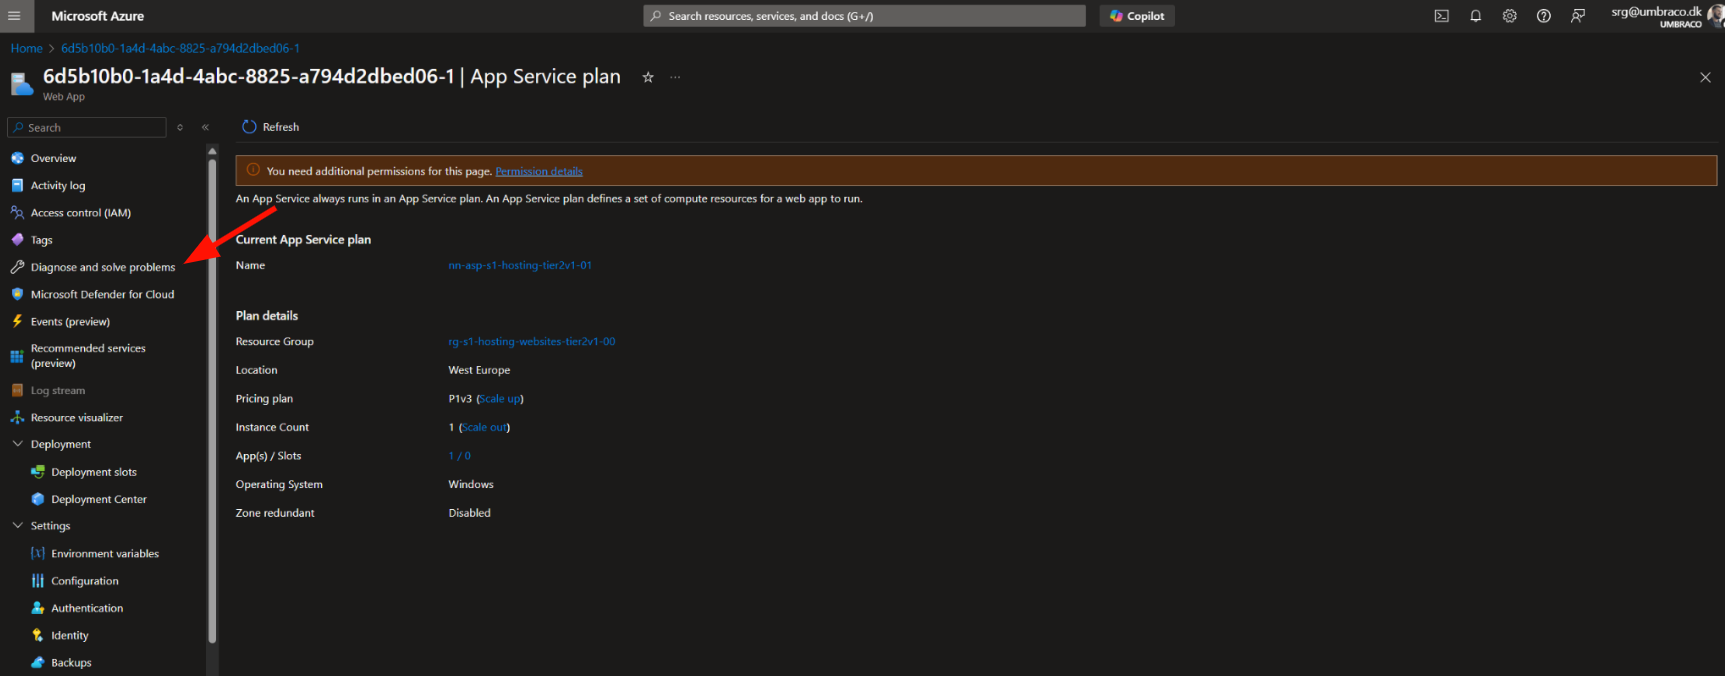
Task: Collapse the Settings section
Action: click(18, 526)
